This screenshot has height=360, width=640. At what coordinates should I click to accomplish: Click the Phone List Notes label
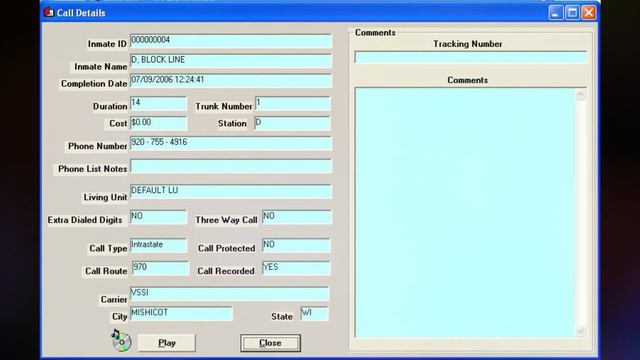coord(93,169)
